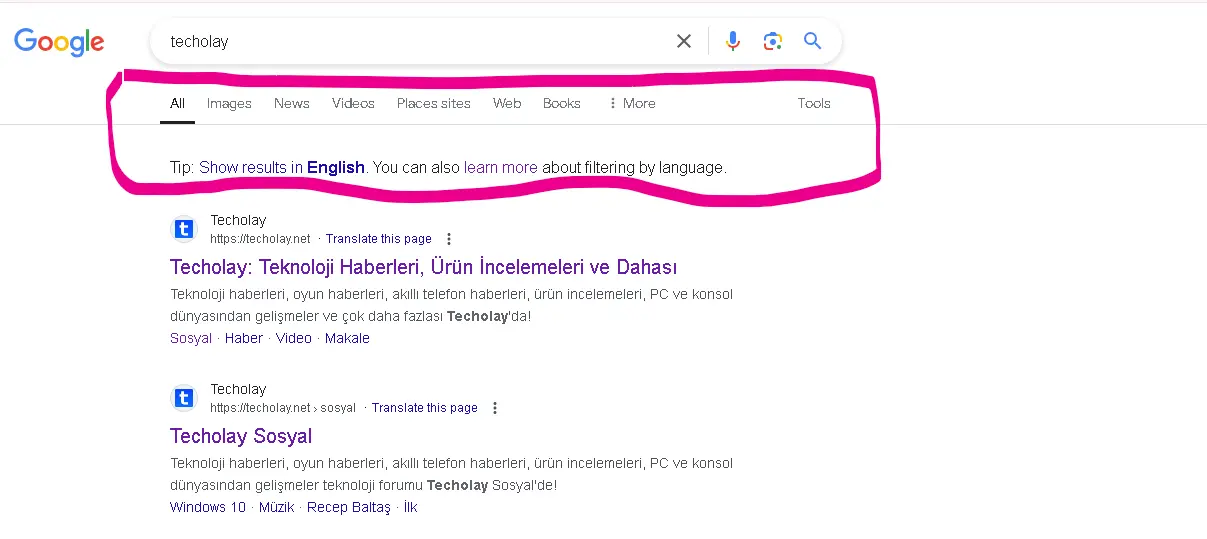The width and height of the screenshot is (1207, 539).
Task: Open the Tools options
Action: [x=814, y=103]
